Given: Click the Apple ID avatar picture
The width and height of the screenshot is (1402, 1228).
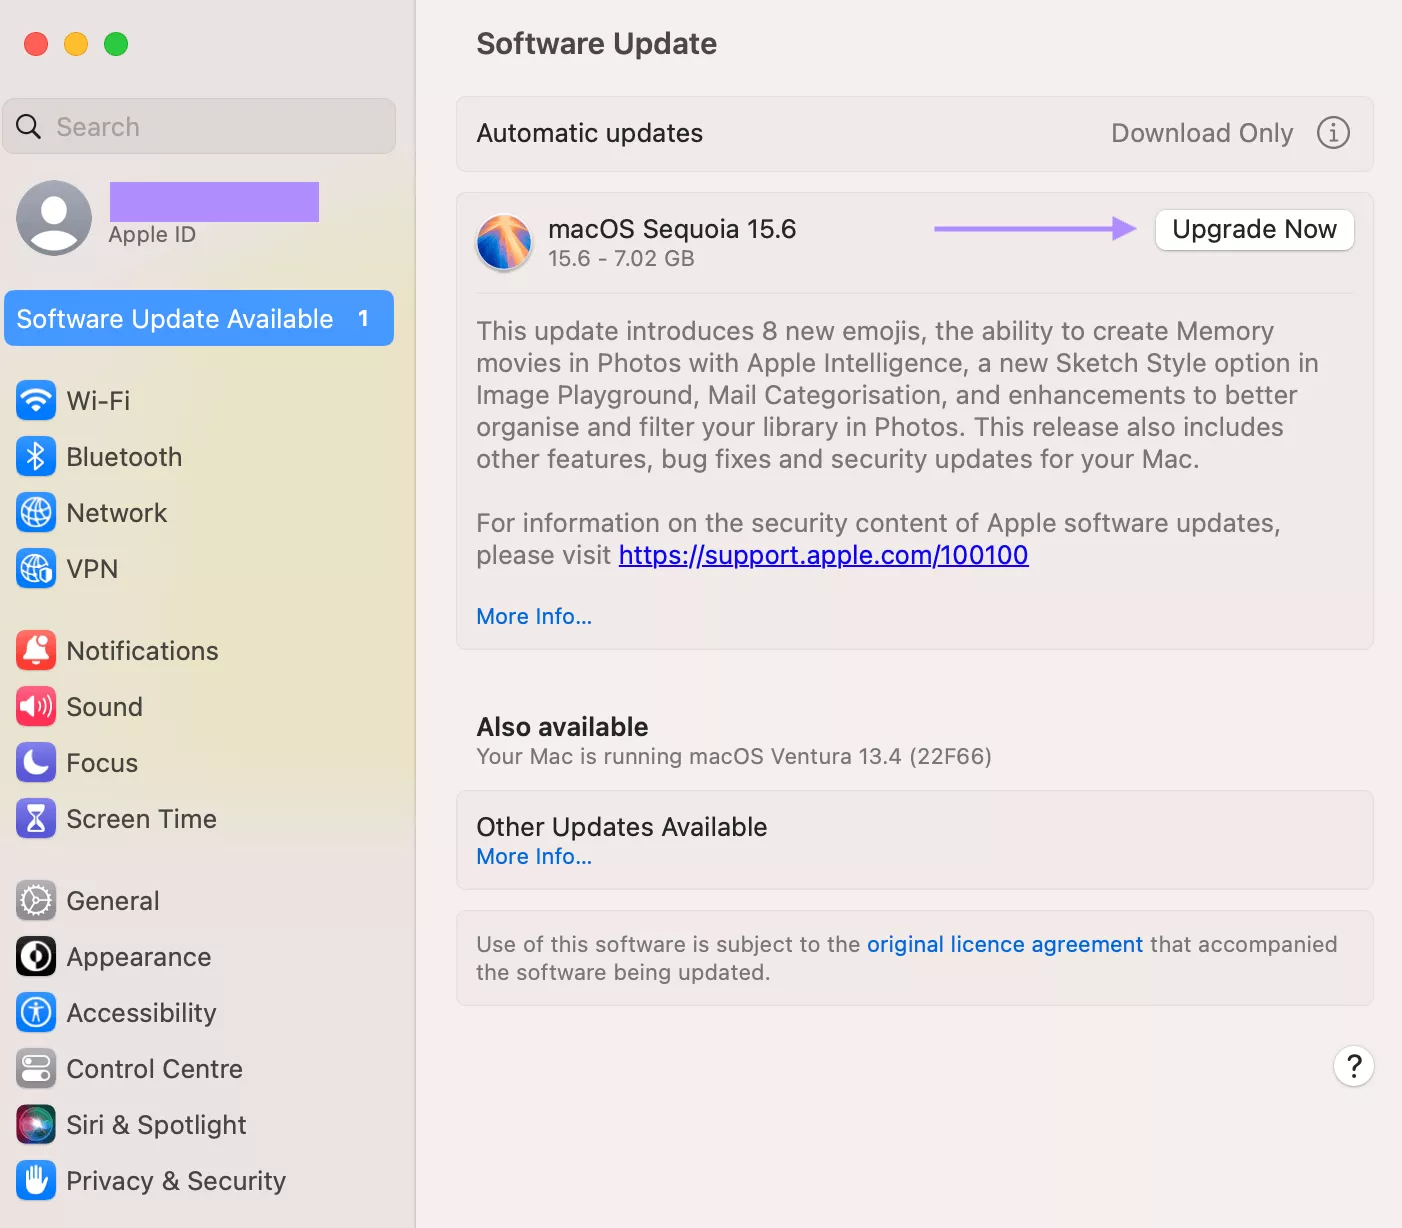Looking at the screenshot, I should 54,218.
